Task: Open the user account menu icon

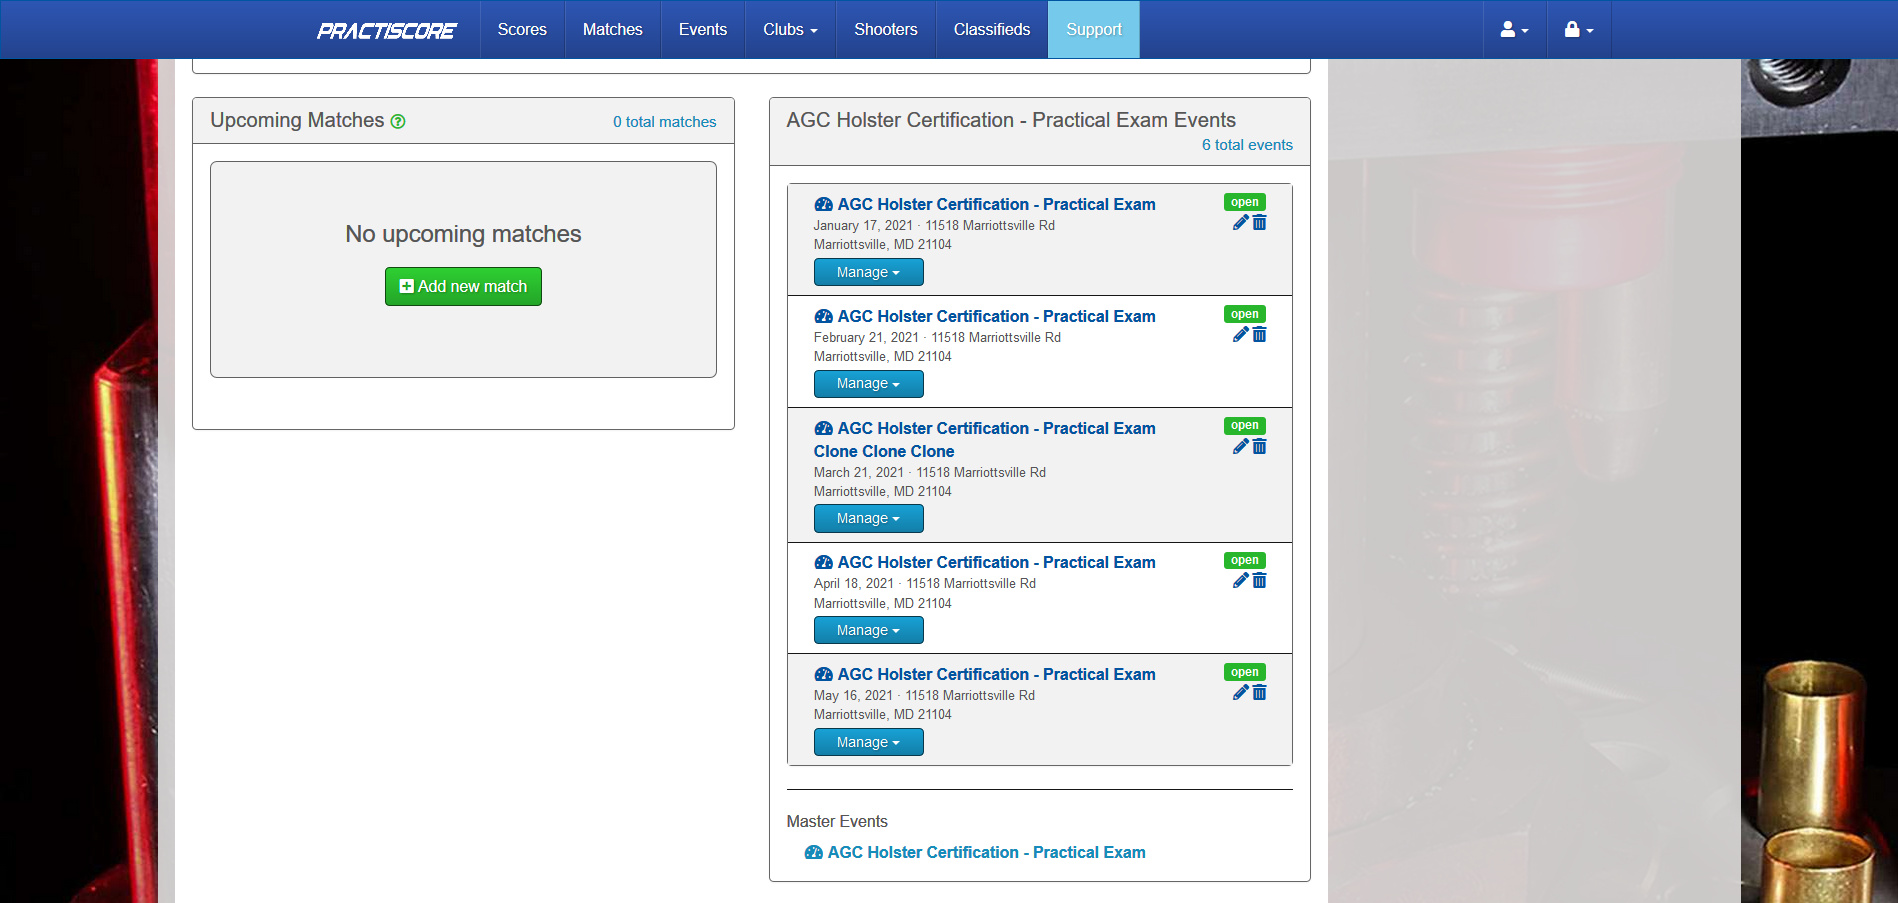Action: pyautogui.click(x=1514, y=30)
